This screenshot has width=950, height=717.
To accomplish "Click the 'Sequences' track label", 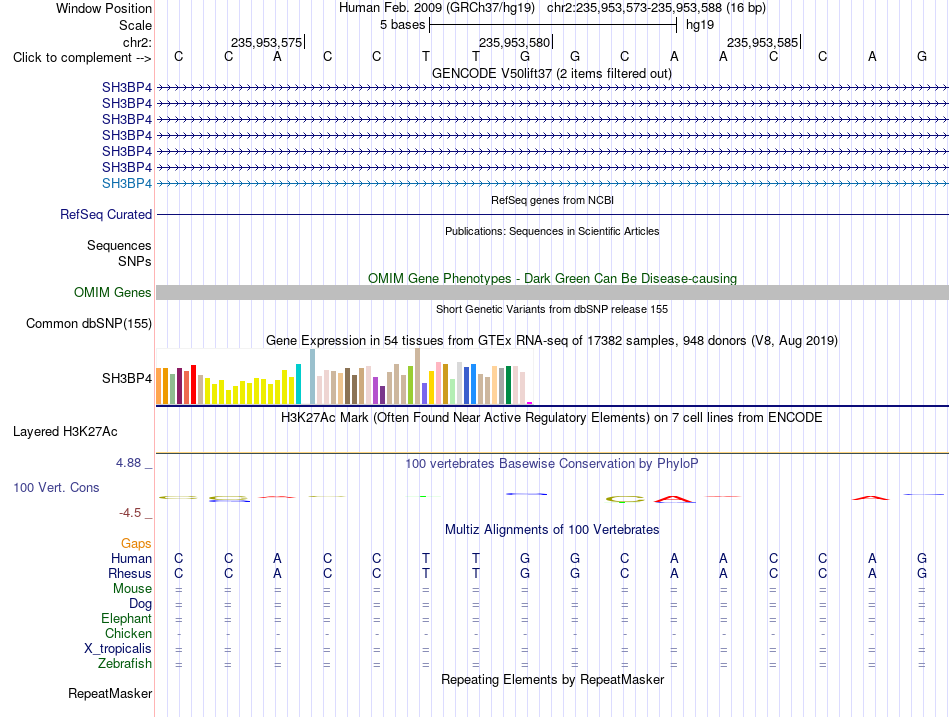I will pos(119,245).
